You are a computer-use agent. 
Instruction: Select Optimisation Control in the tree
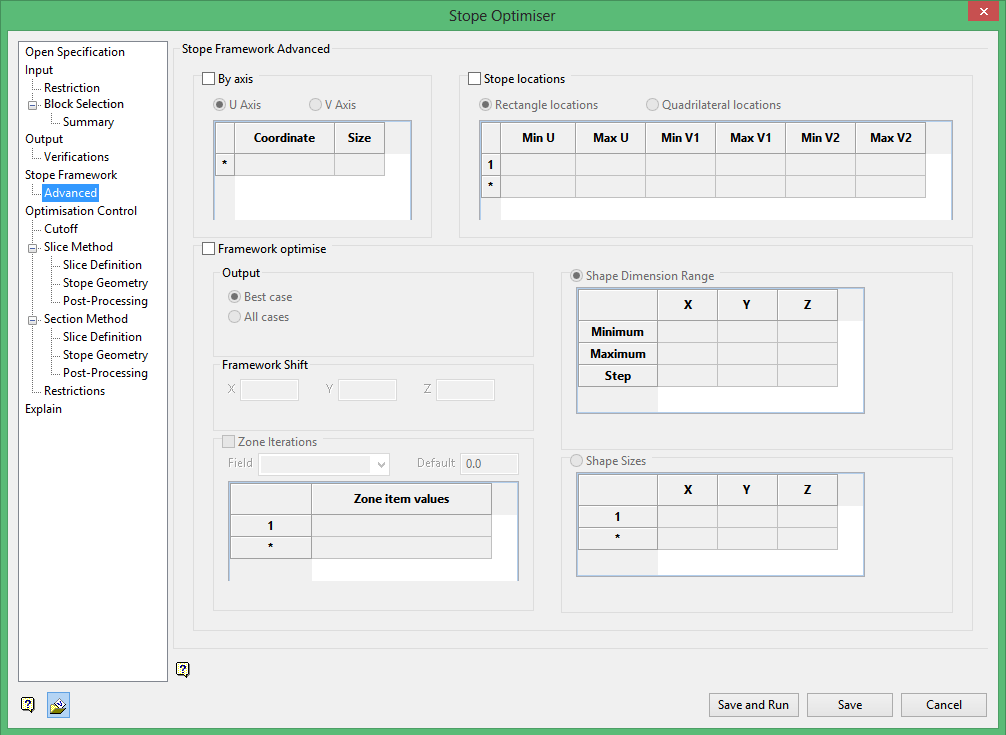[81, 211]
